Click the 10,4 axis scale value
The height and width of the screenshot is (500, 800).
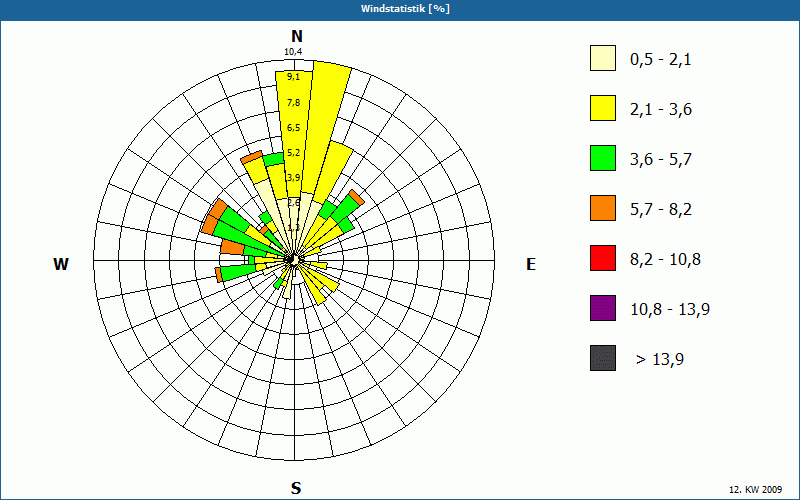(293, 52)
